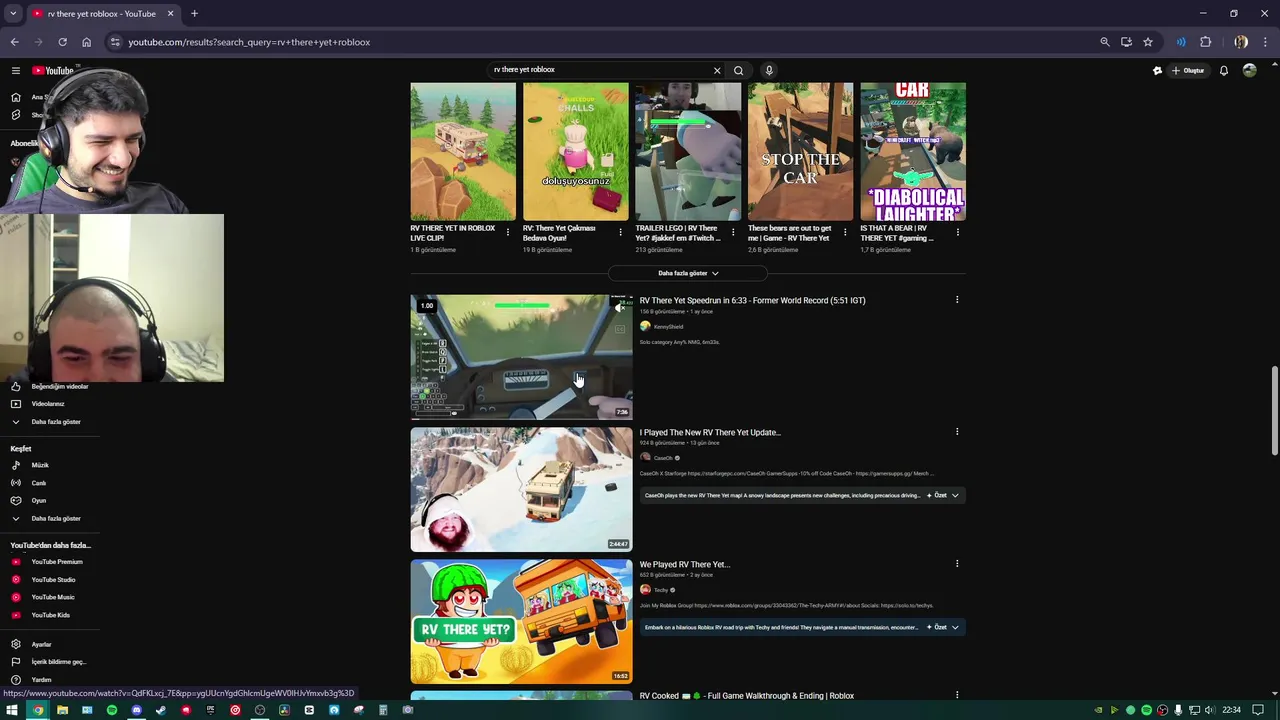Open Chrome extensions puzzle icon
Screen dimensions: 1280x720
tap(1205, 42)
